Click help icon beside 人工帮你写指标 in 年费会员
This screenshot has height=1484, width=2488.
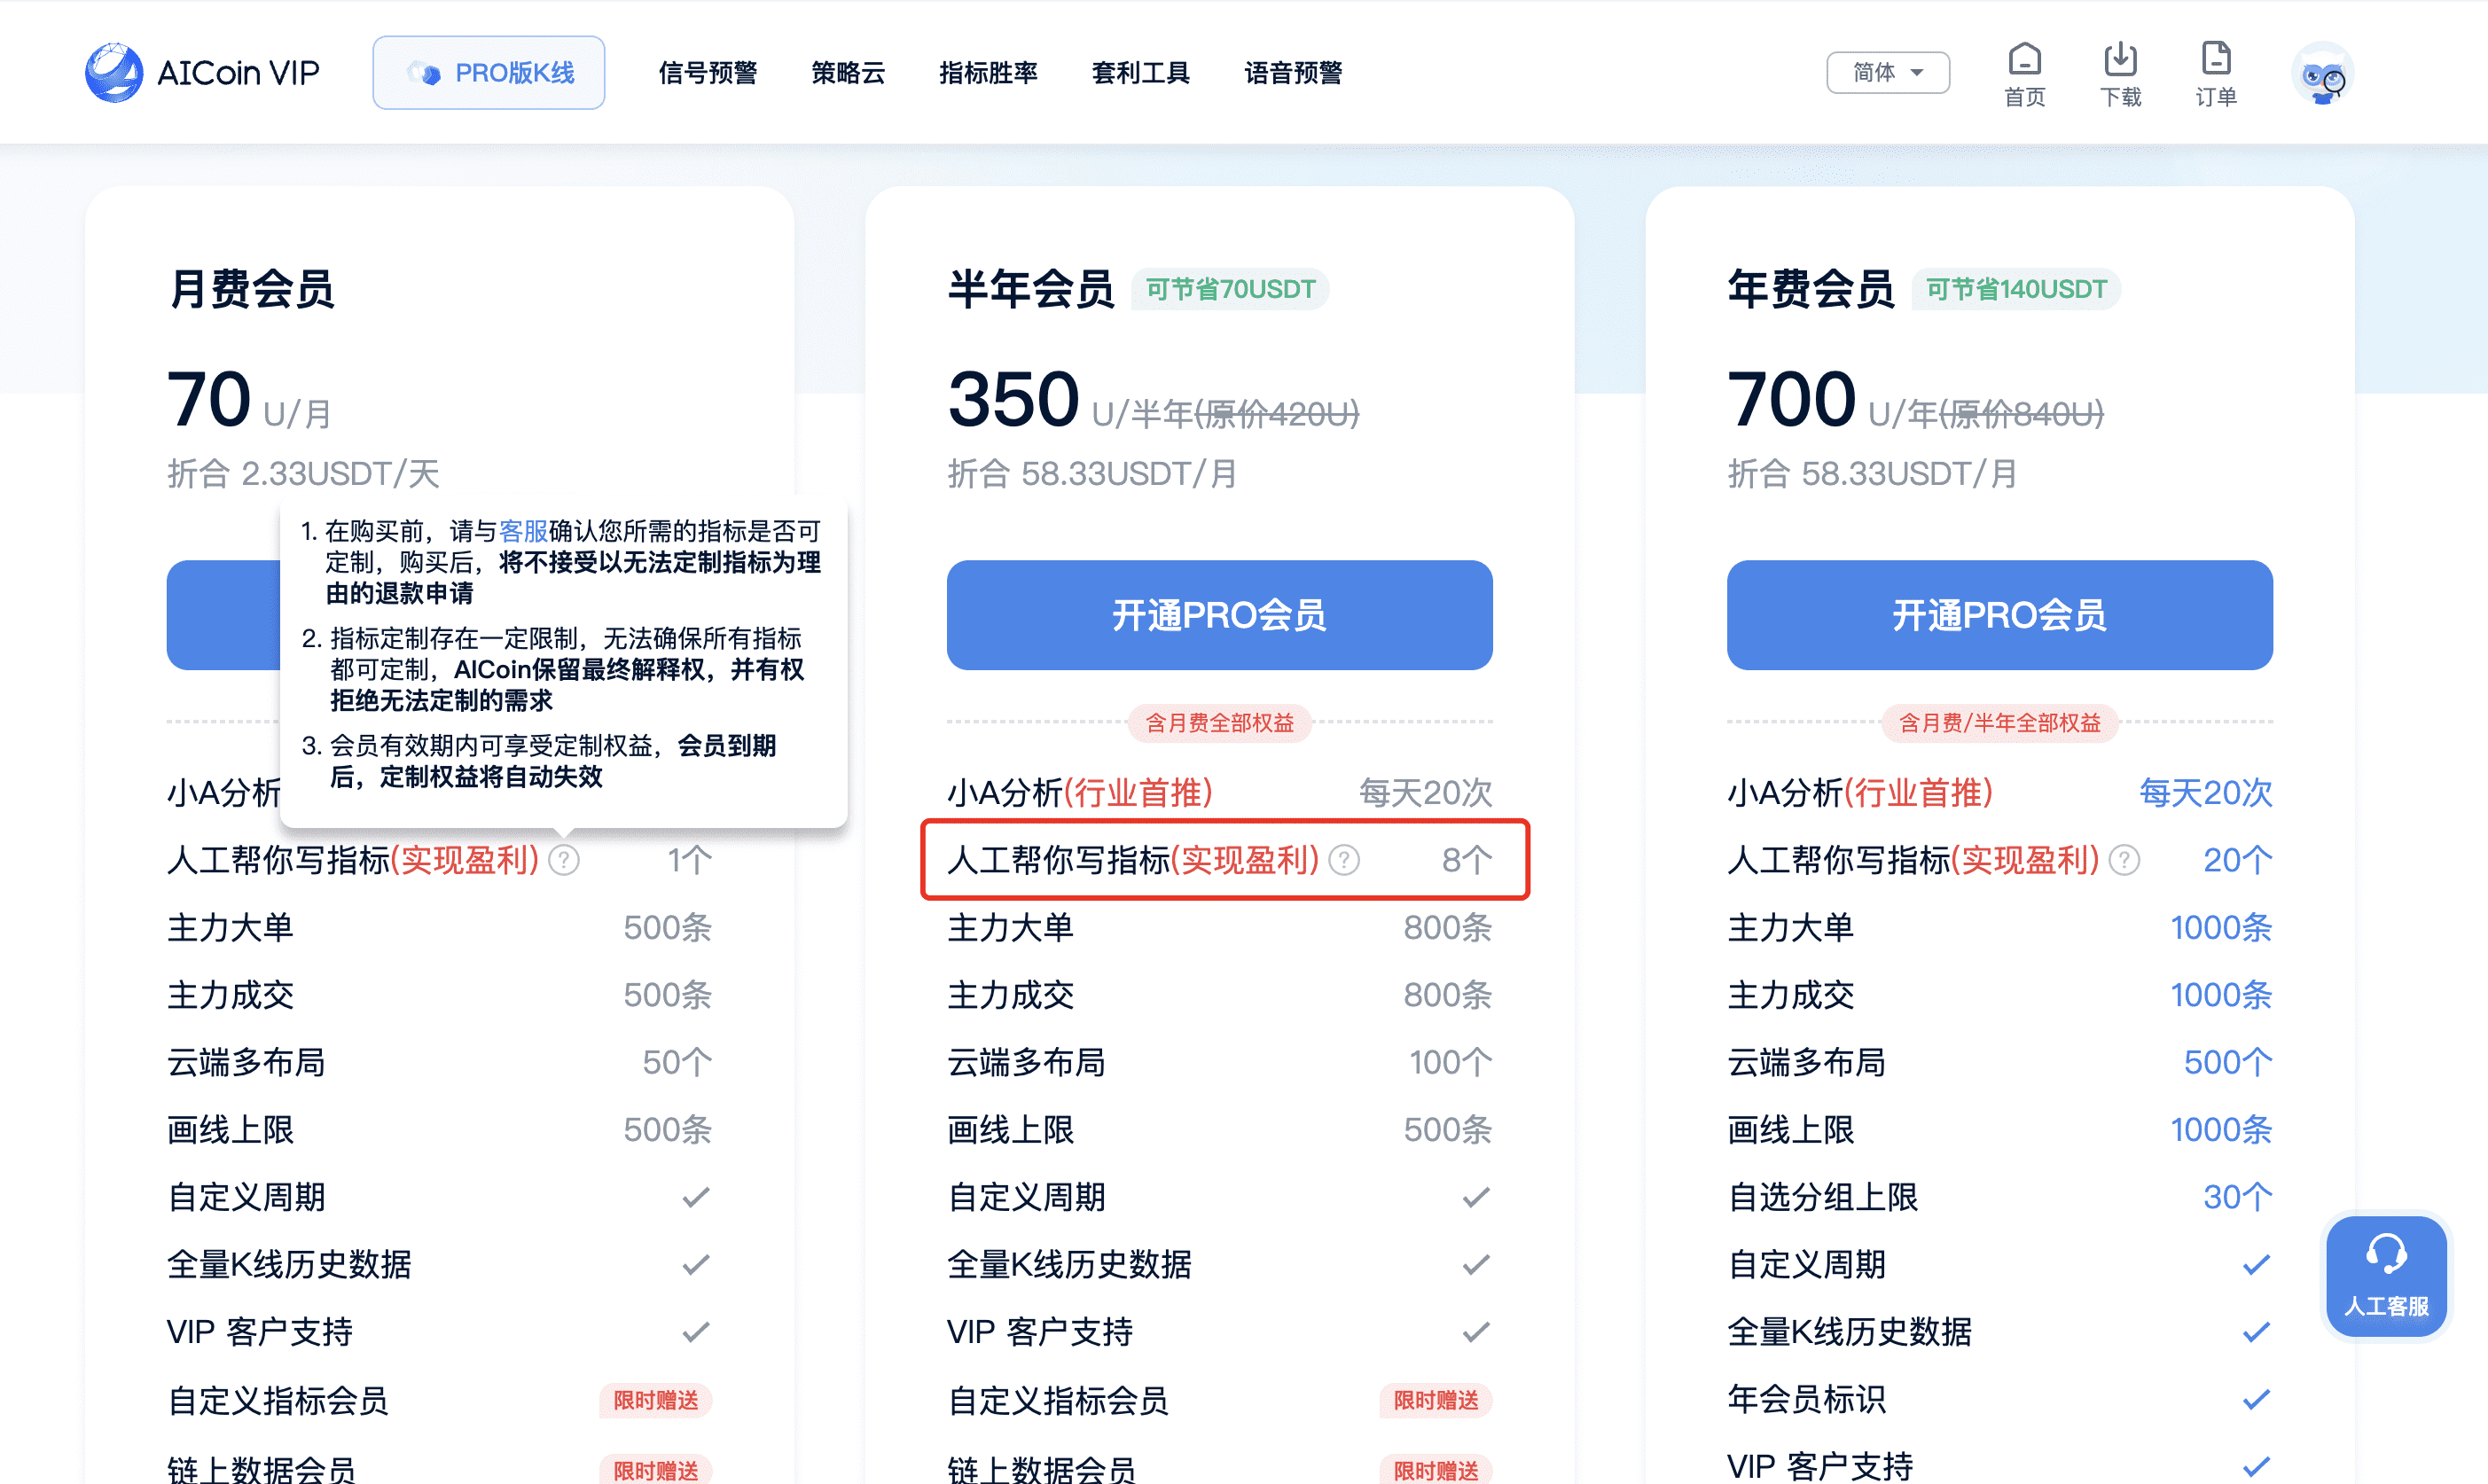pos(2124,860)
